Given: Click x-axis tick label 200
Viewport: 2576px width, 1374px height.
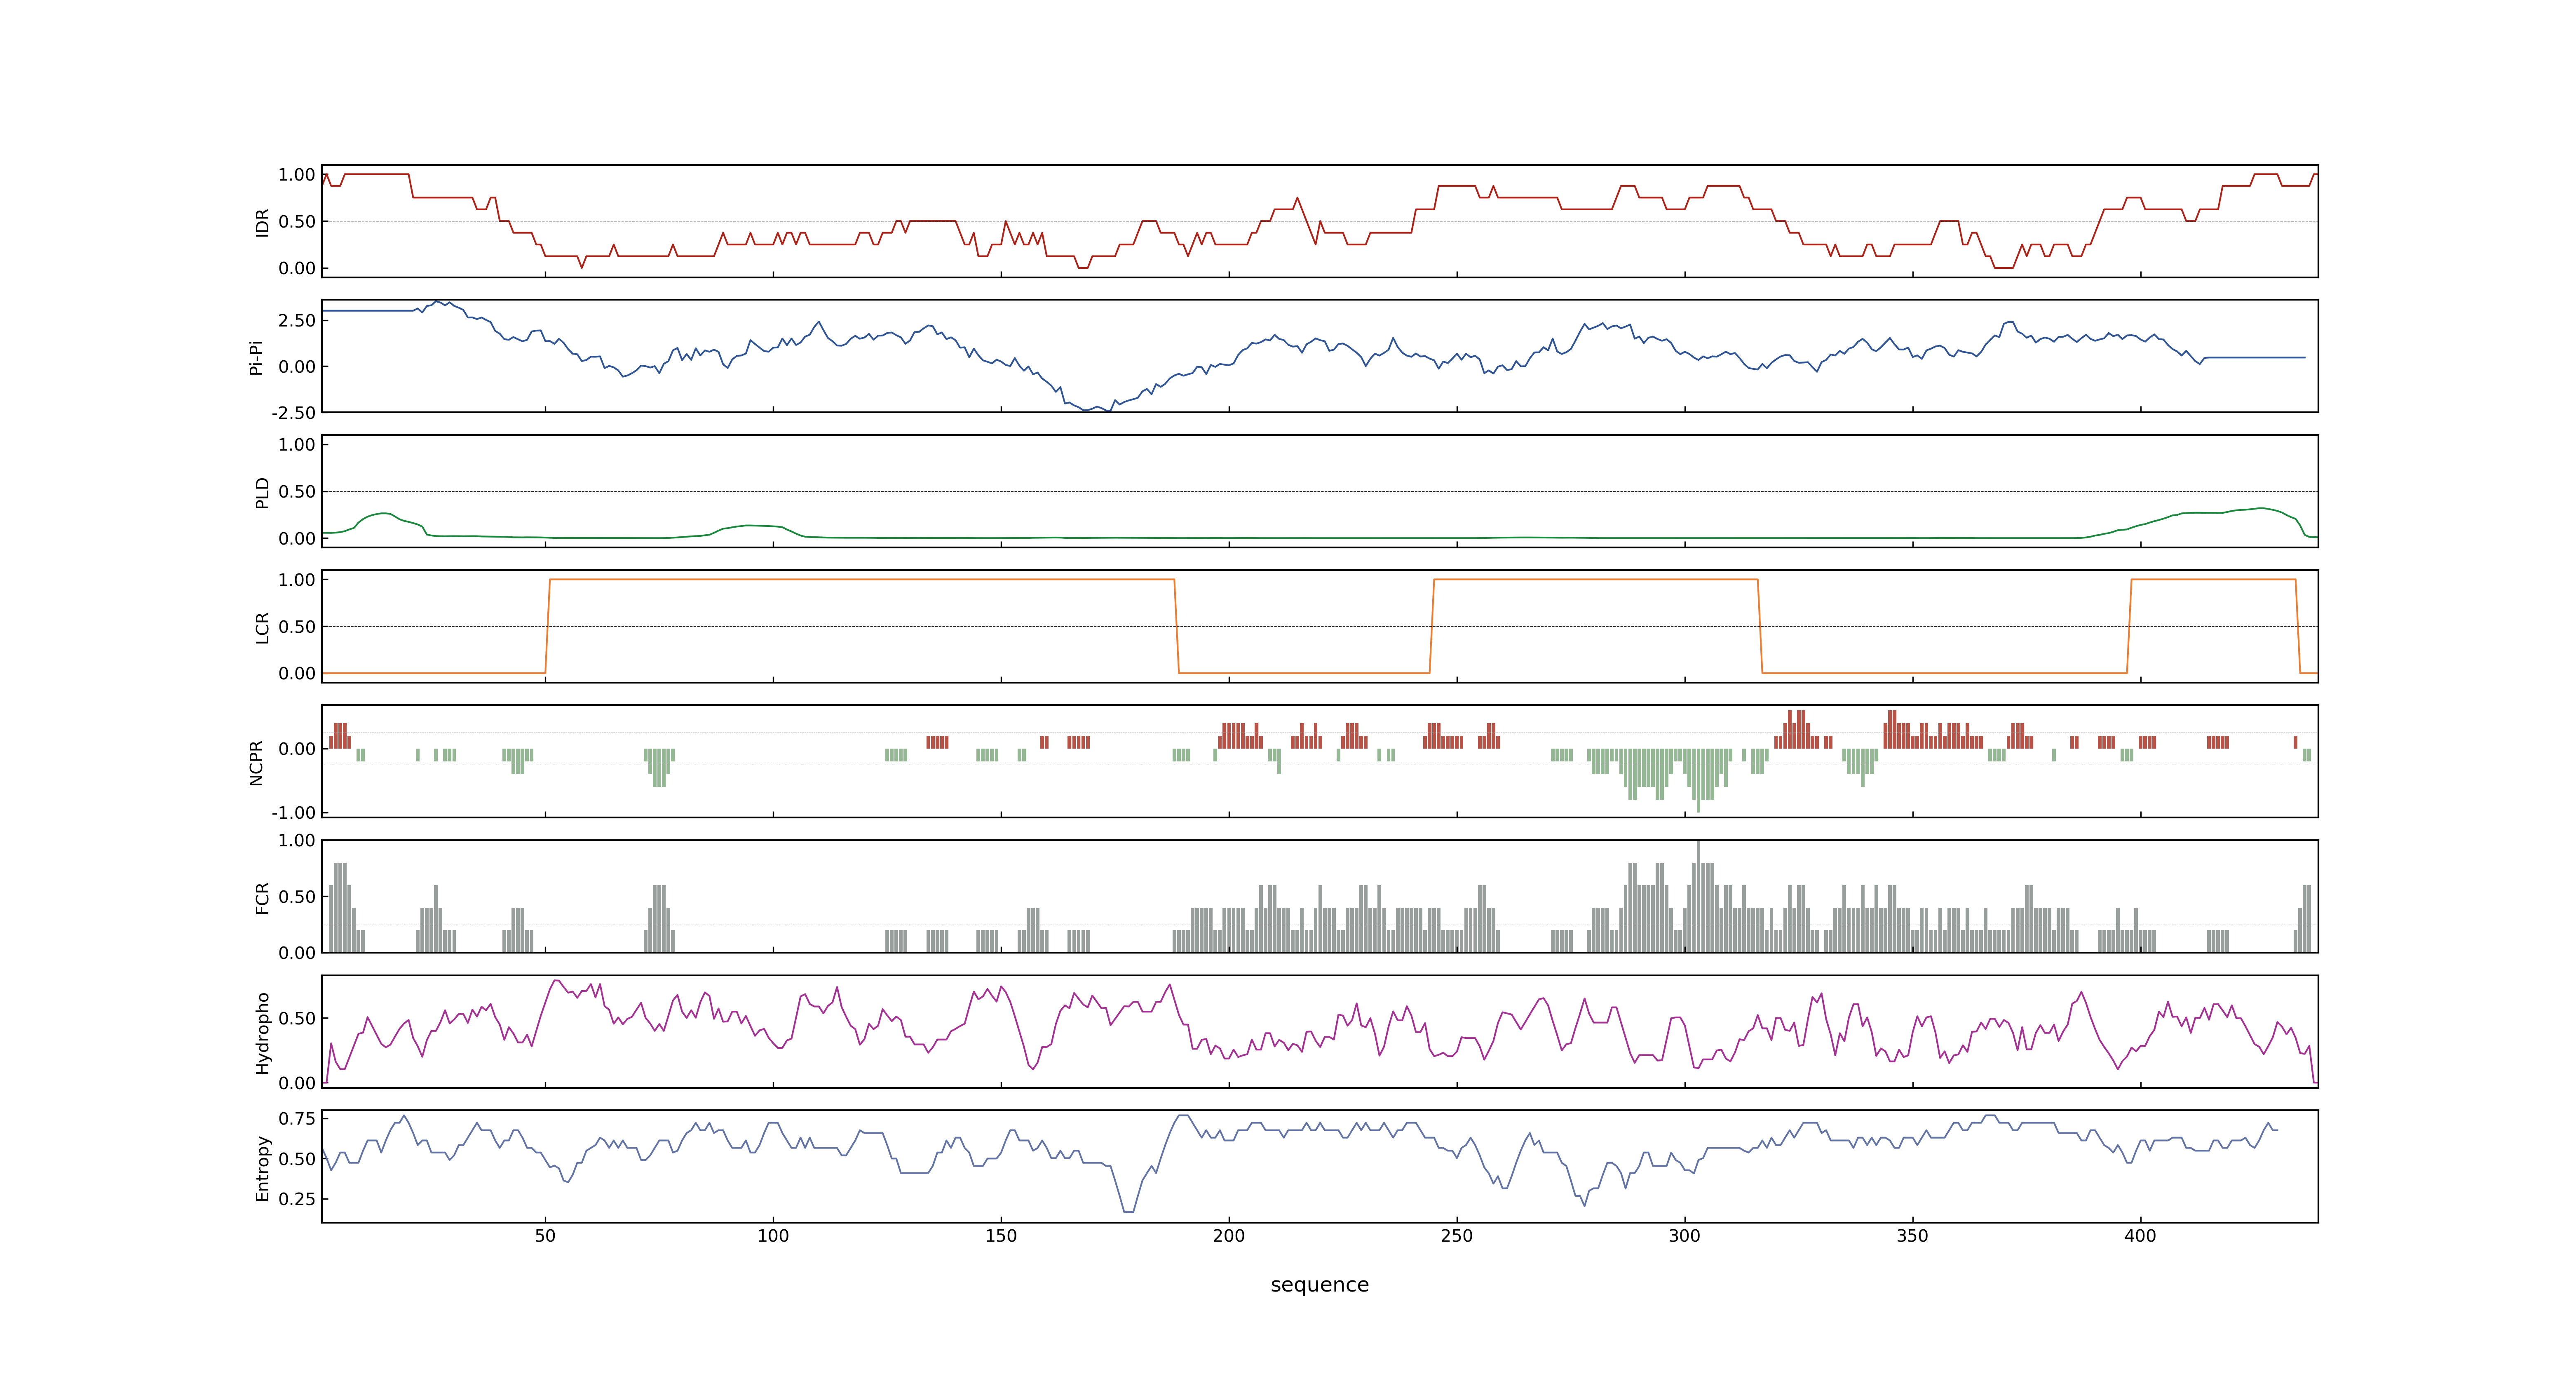Looking at the screenshot, I should [x=1229, y=1236].
